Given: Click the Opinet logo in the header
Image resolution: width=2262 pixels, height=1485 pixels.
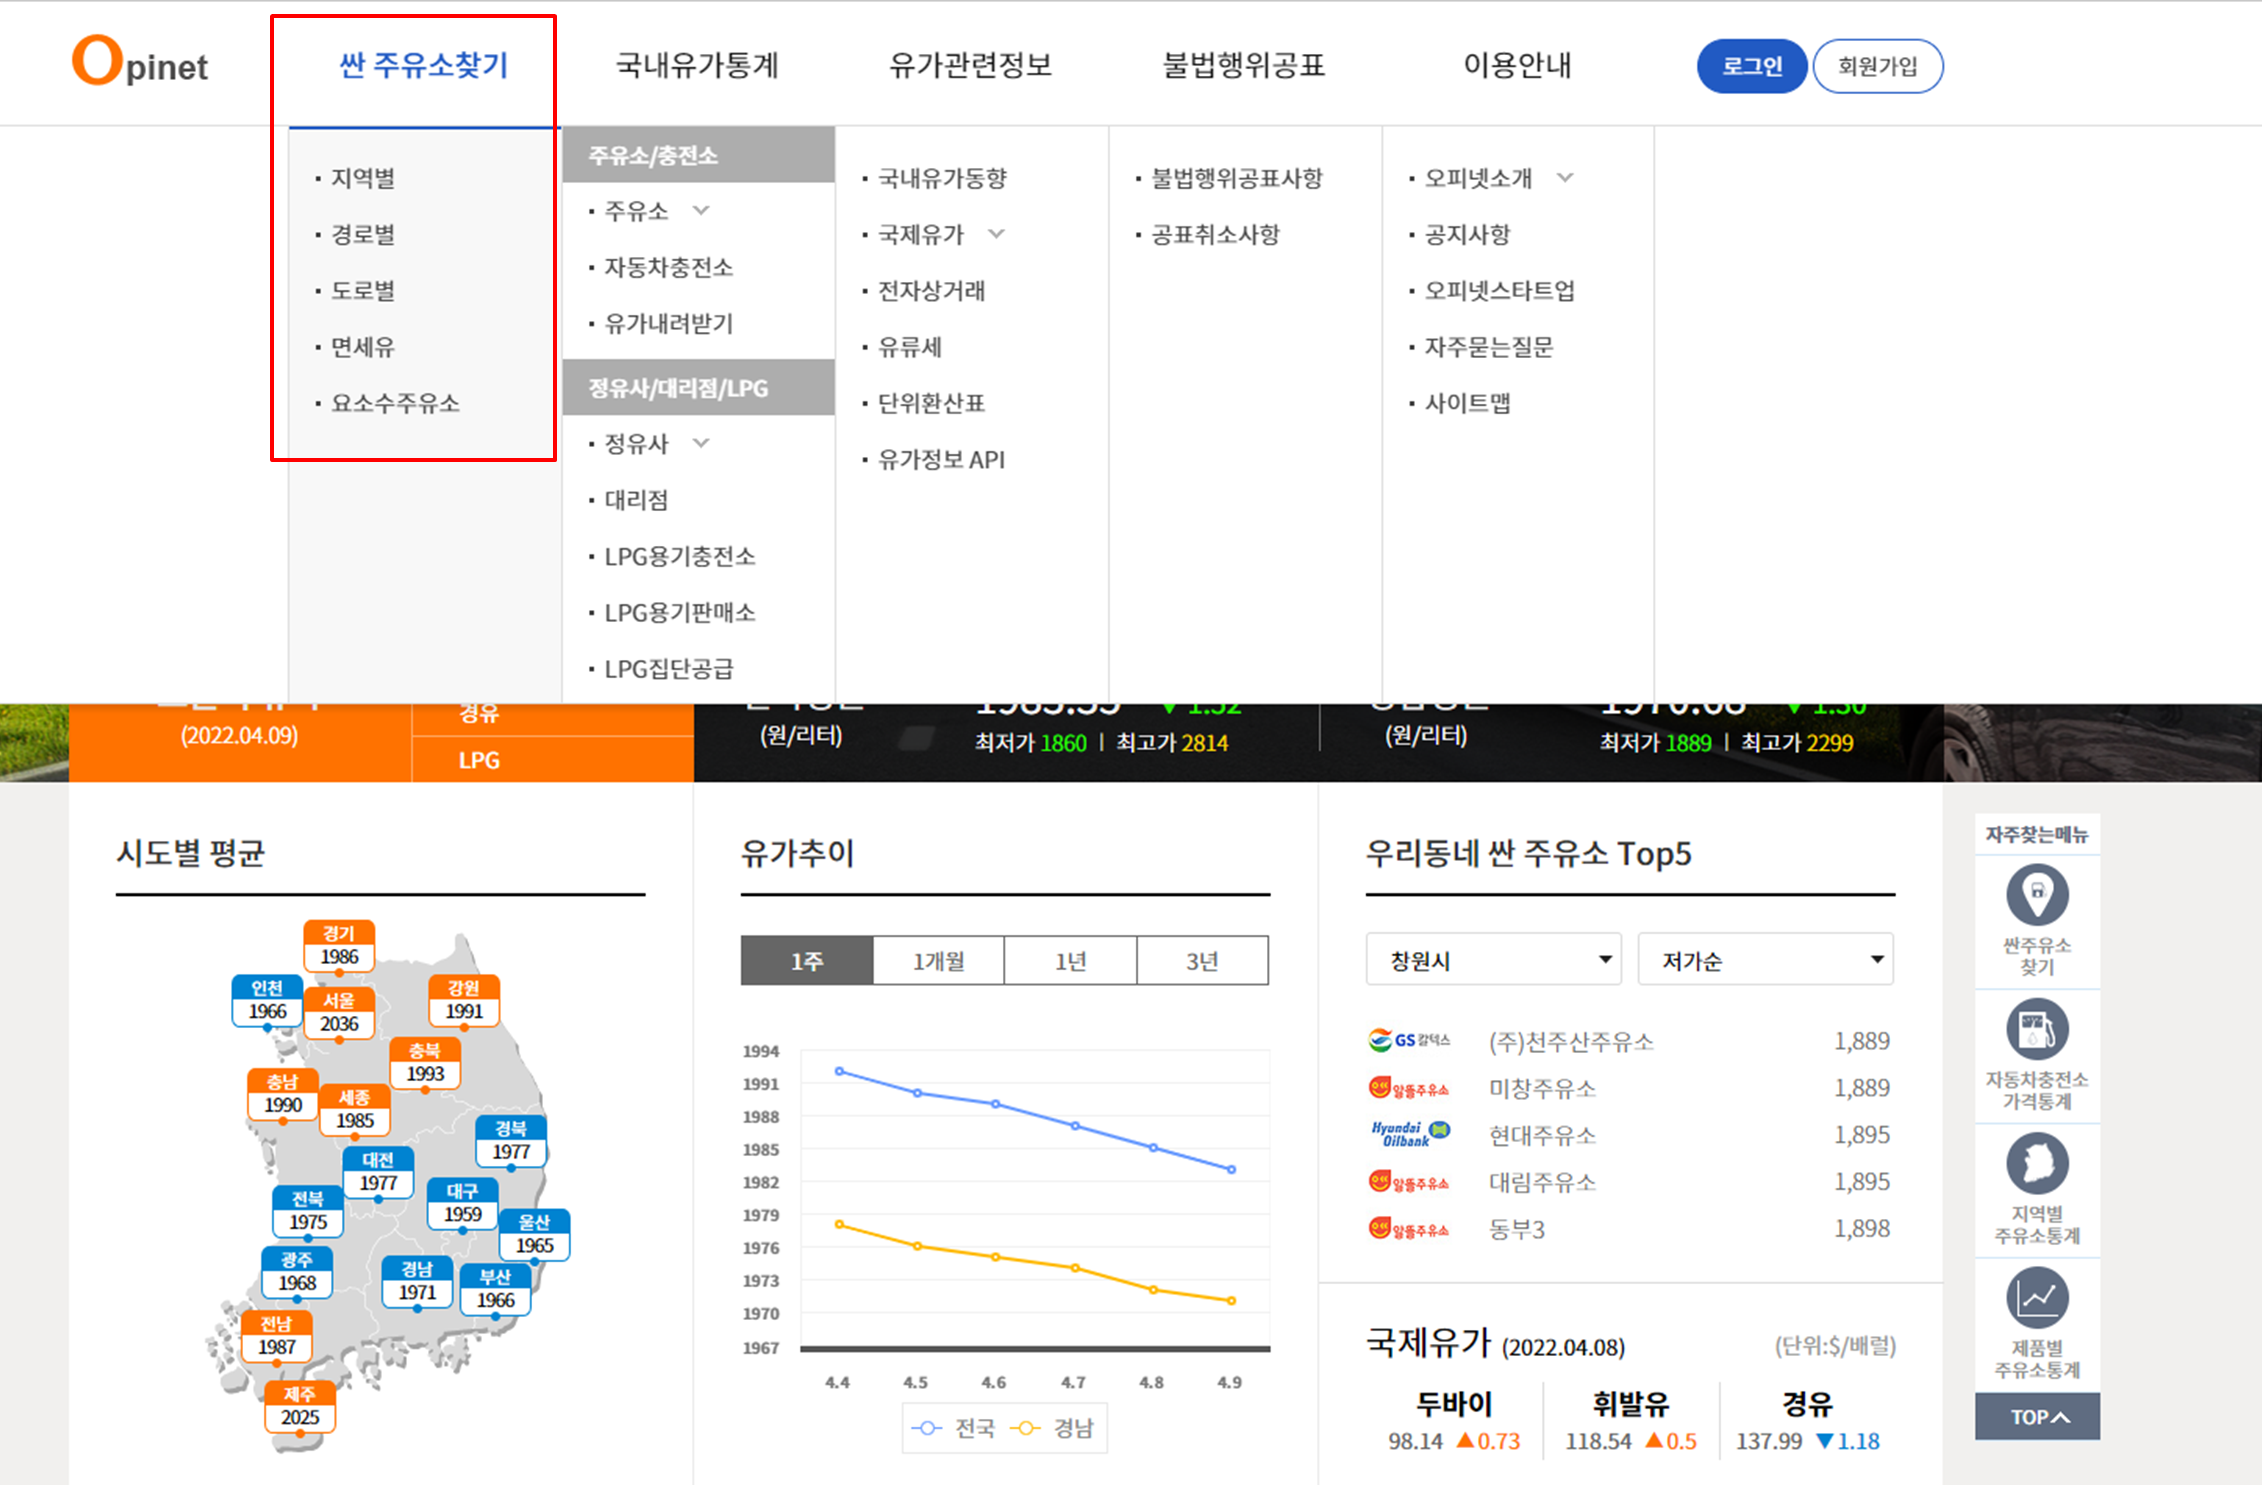Looking at the screenshot, I should 140,62.
